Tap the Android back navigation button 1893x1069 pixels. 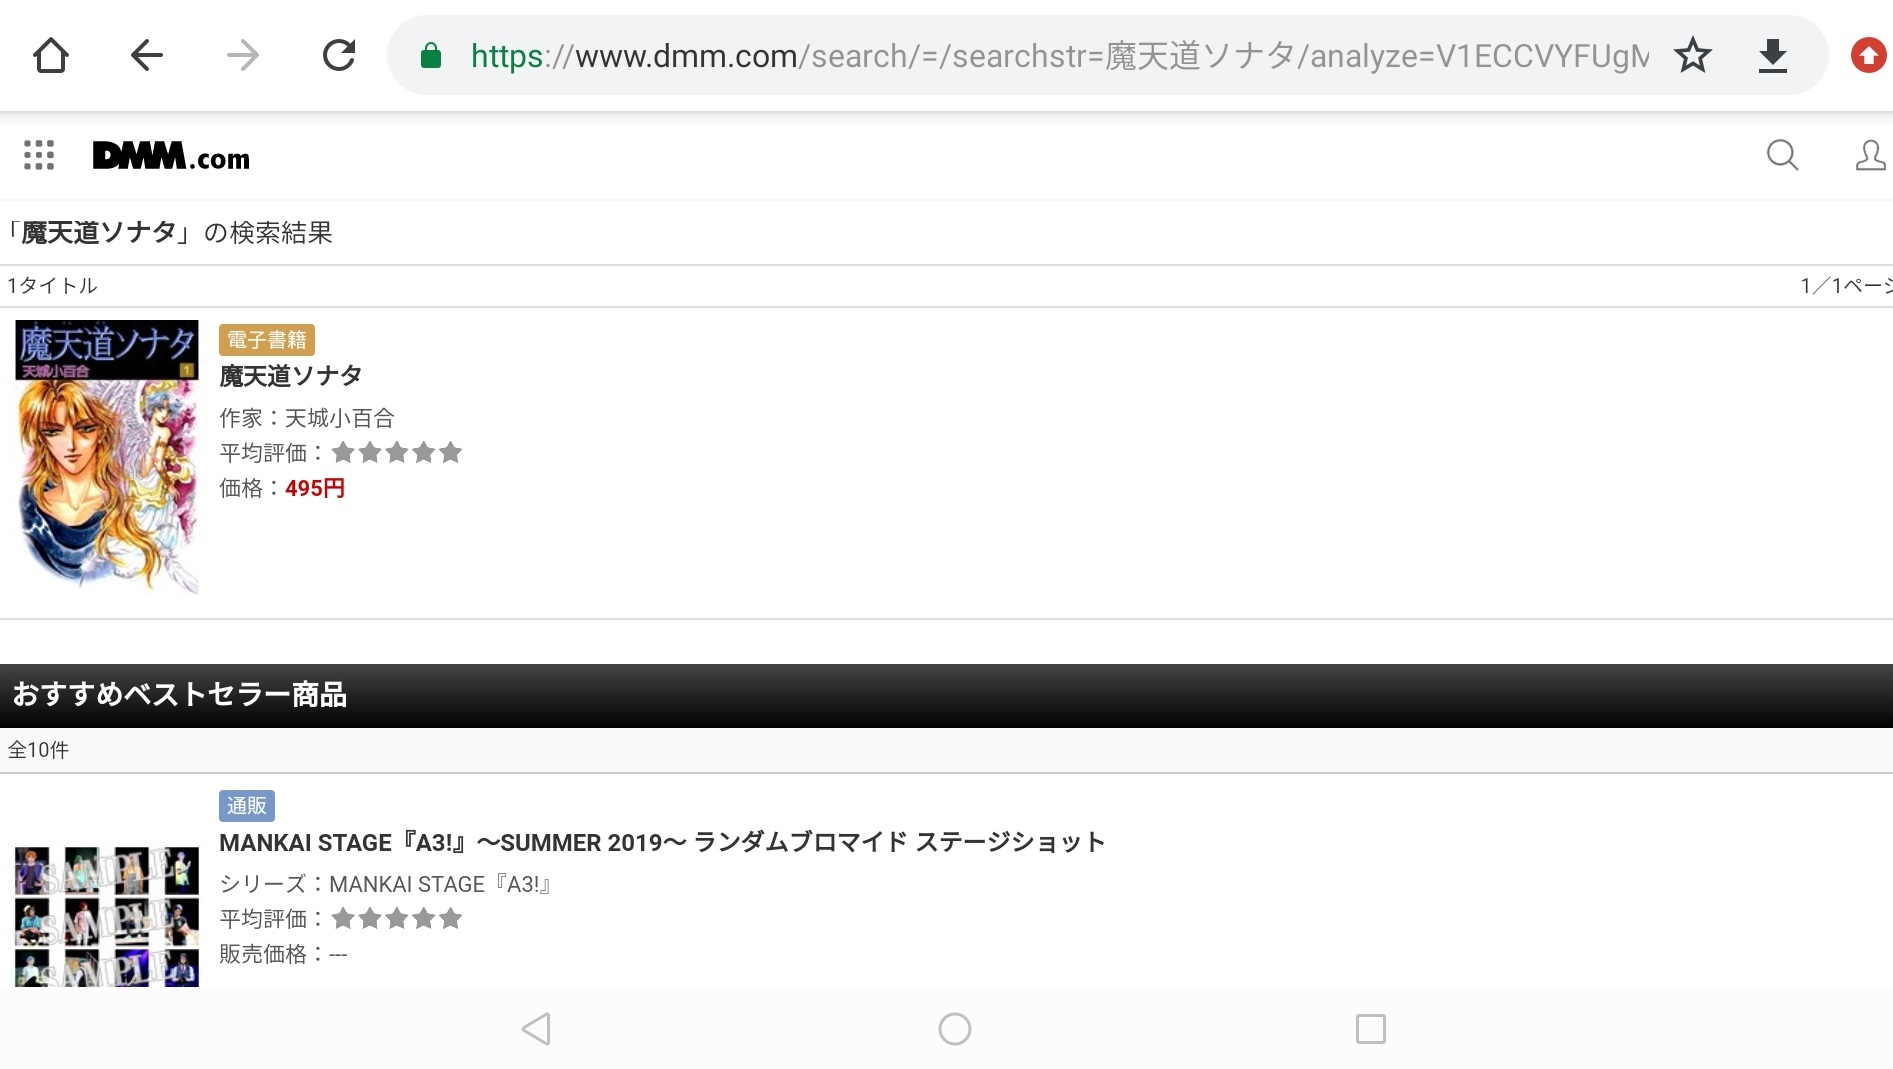coord(537,1028)
